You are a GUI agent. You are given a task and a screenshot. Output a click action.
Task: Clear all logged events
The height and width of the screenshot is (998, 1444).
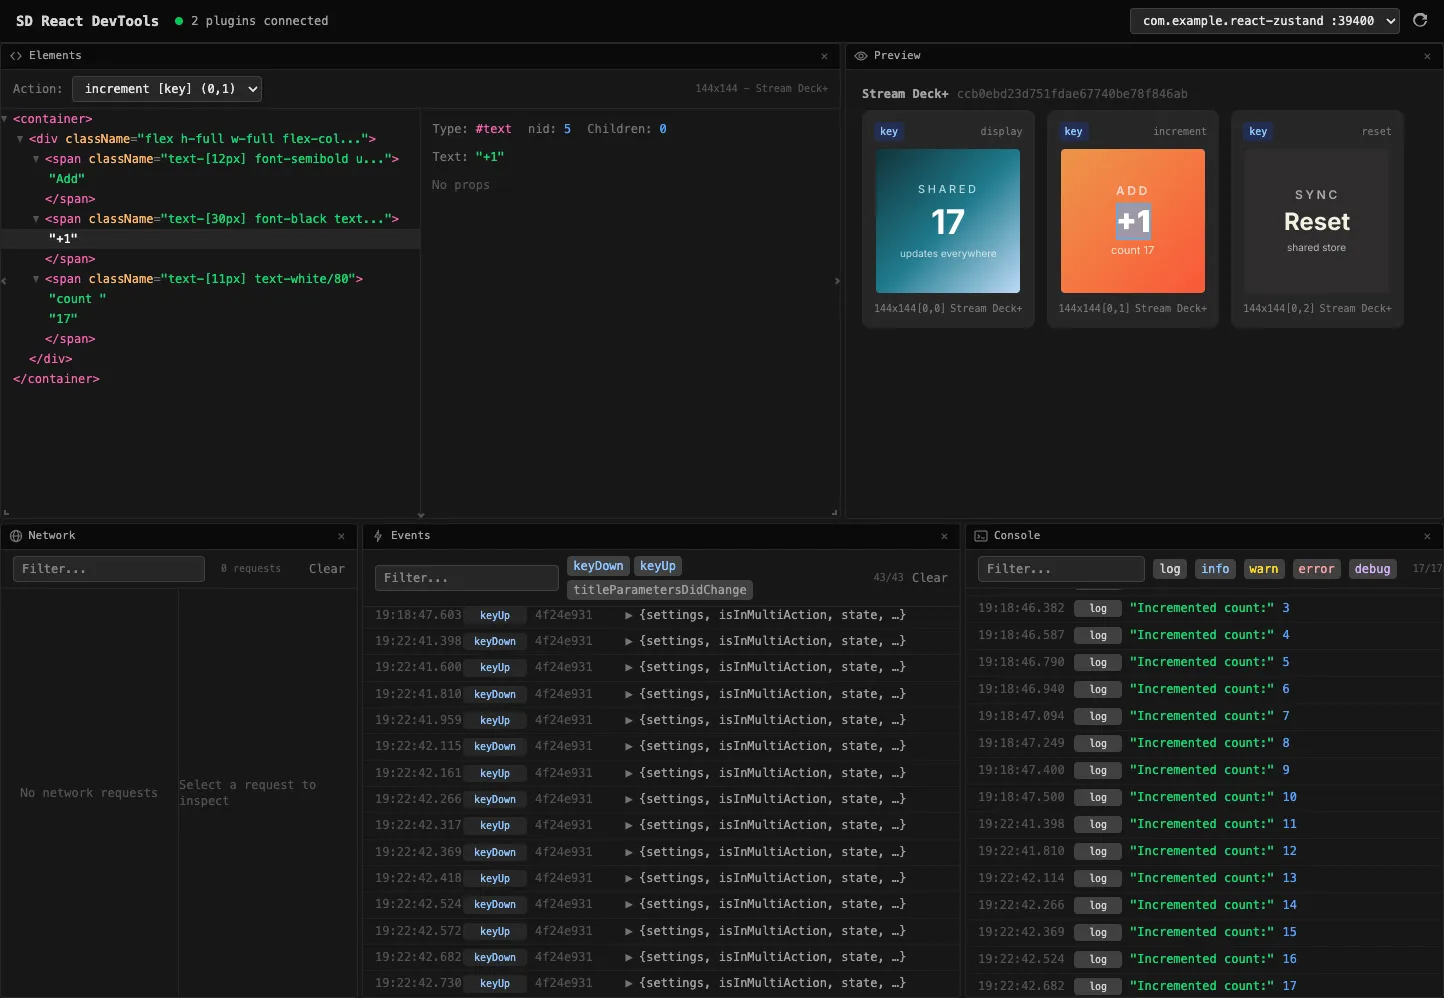[x=930, y=577]
